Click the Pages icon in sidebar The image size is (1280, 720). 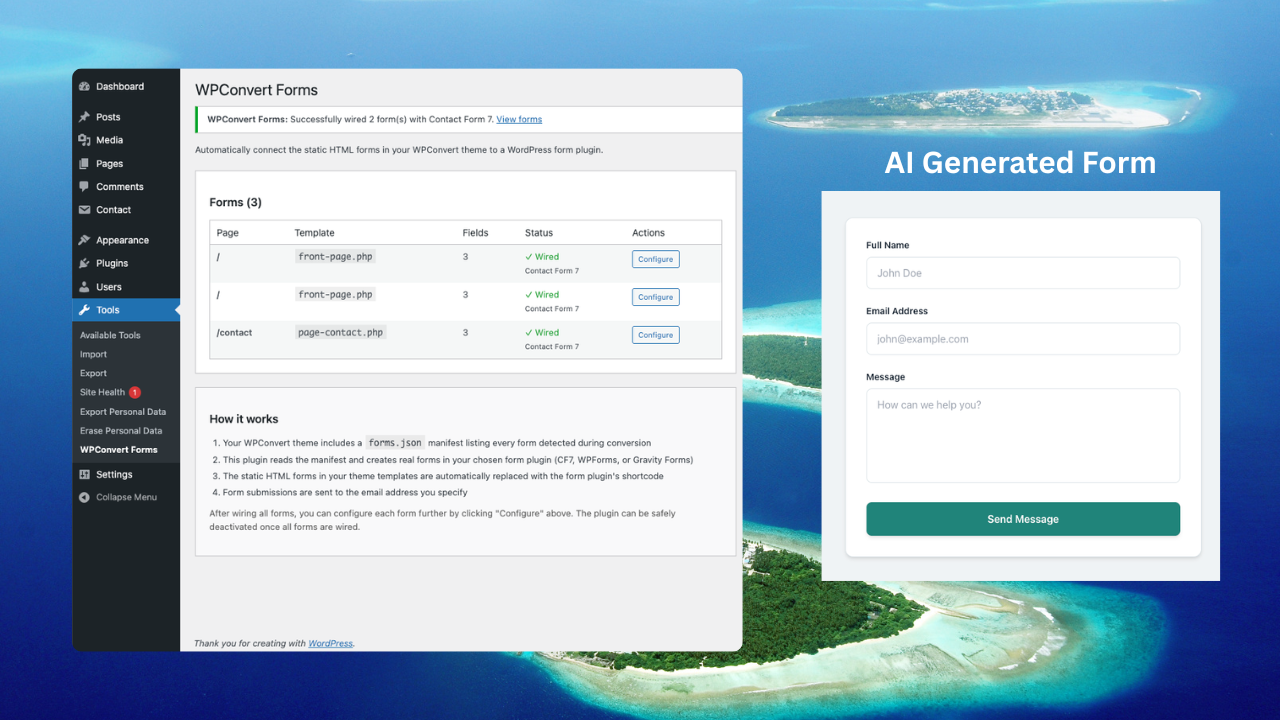coord(85,164)
